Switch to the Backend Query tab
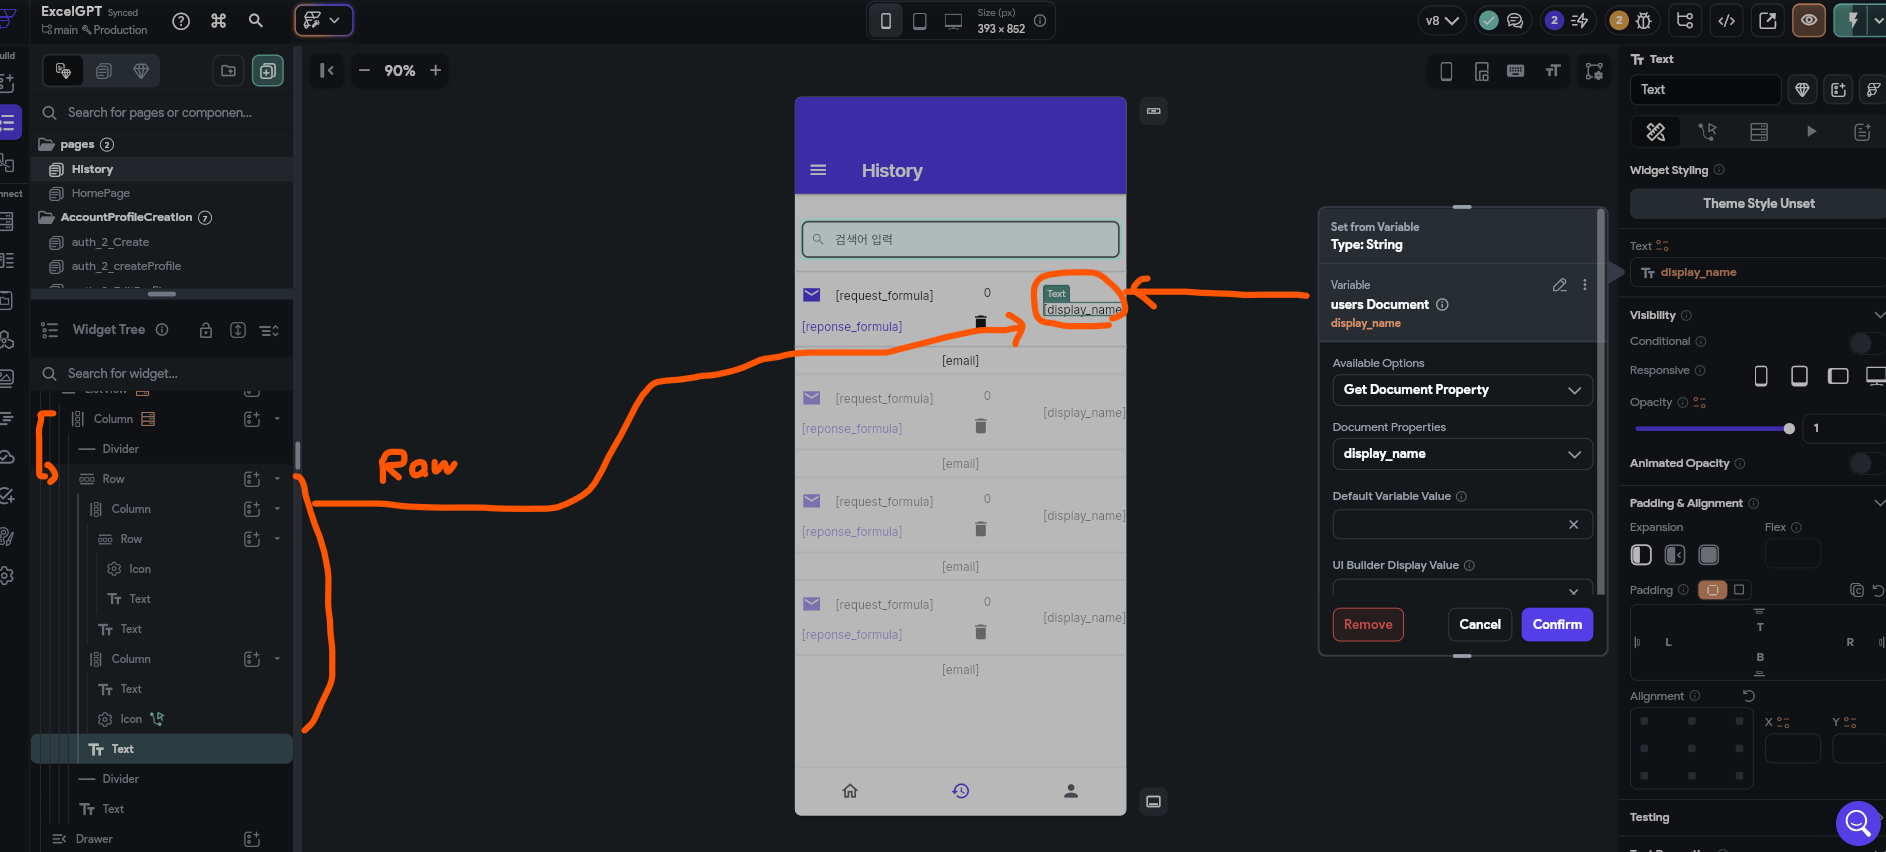 tap(1759, 132)
